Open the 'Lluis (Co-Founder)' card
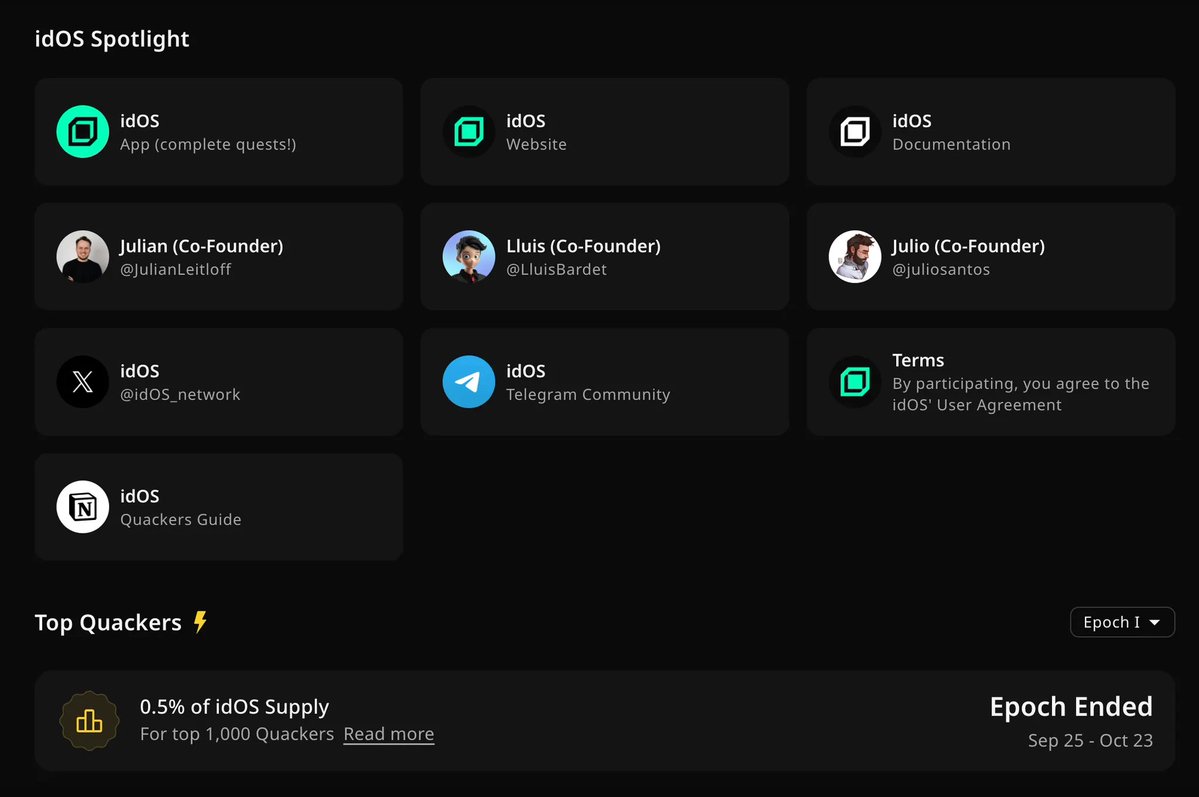This screenshot has width=1199, height=797. tap(605, 257)
